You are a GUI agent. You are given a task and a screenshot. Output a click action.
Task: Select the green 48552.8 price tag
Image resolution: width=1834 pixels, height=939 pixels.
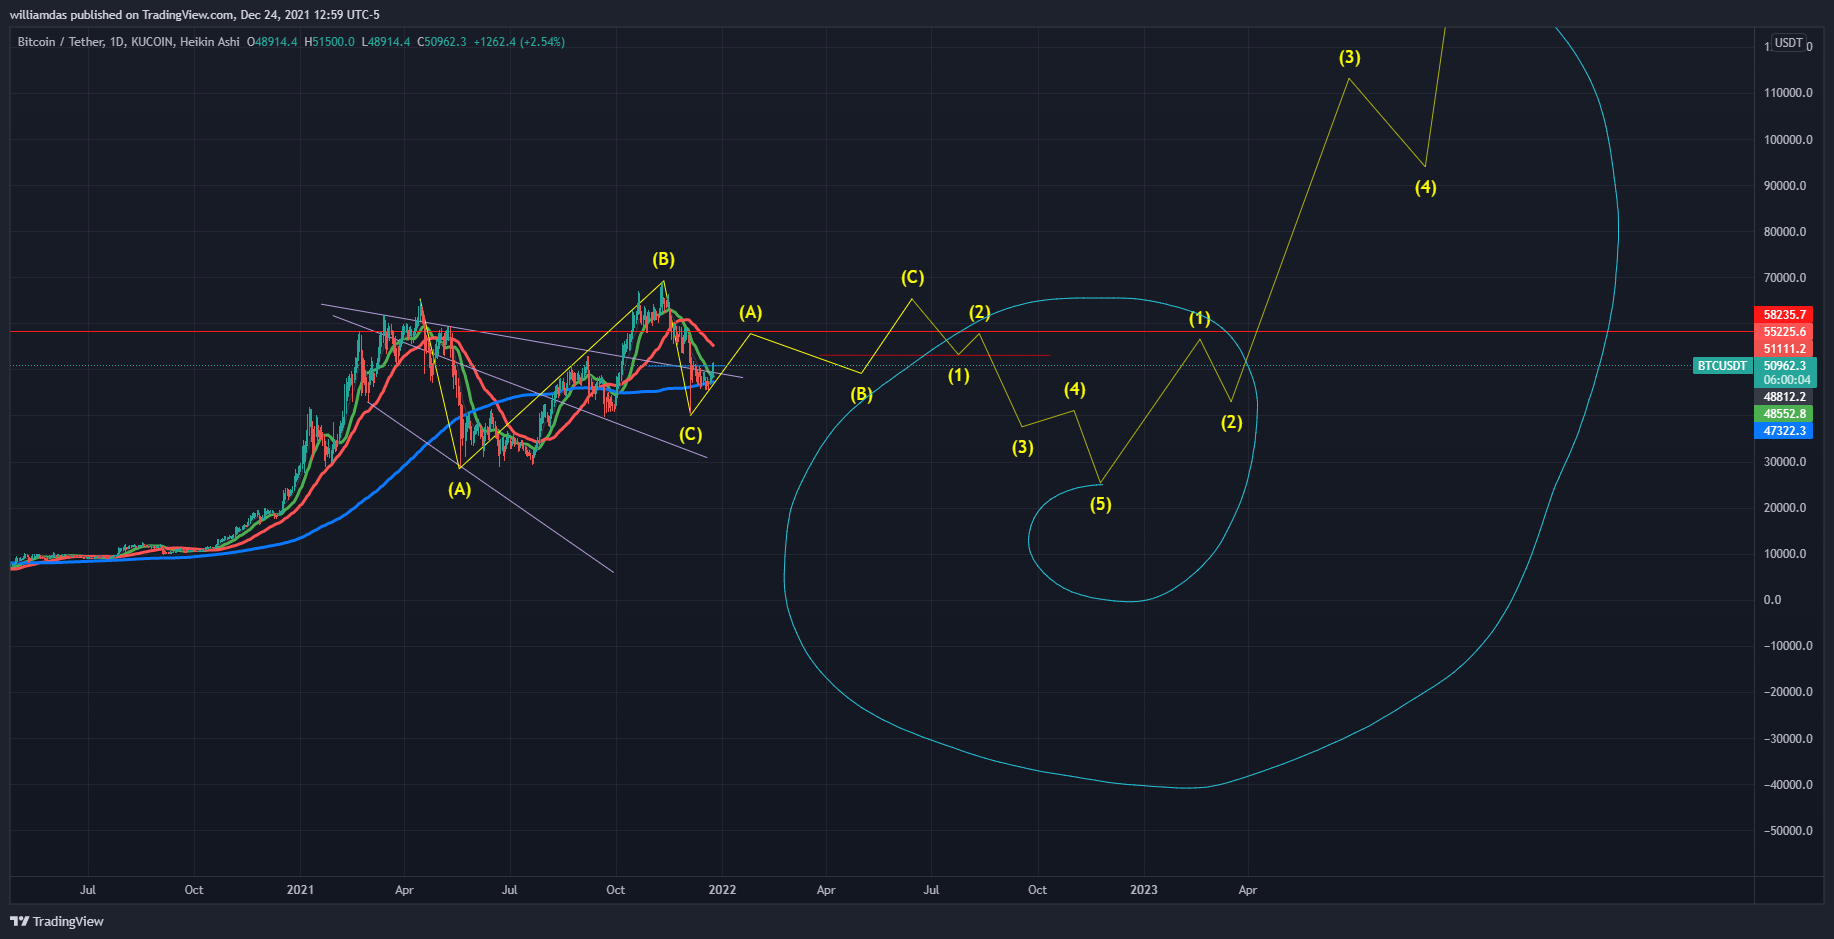(x=1784, y=414)
